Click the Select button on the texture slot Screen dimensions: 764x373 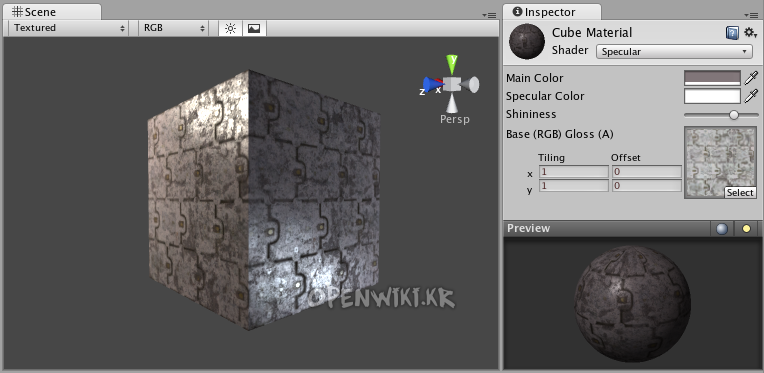[740, 192]
